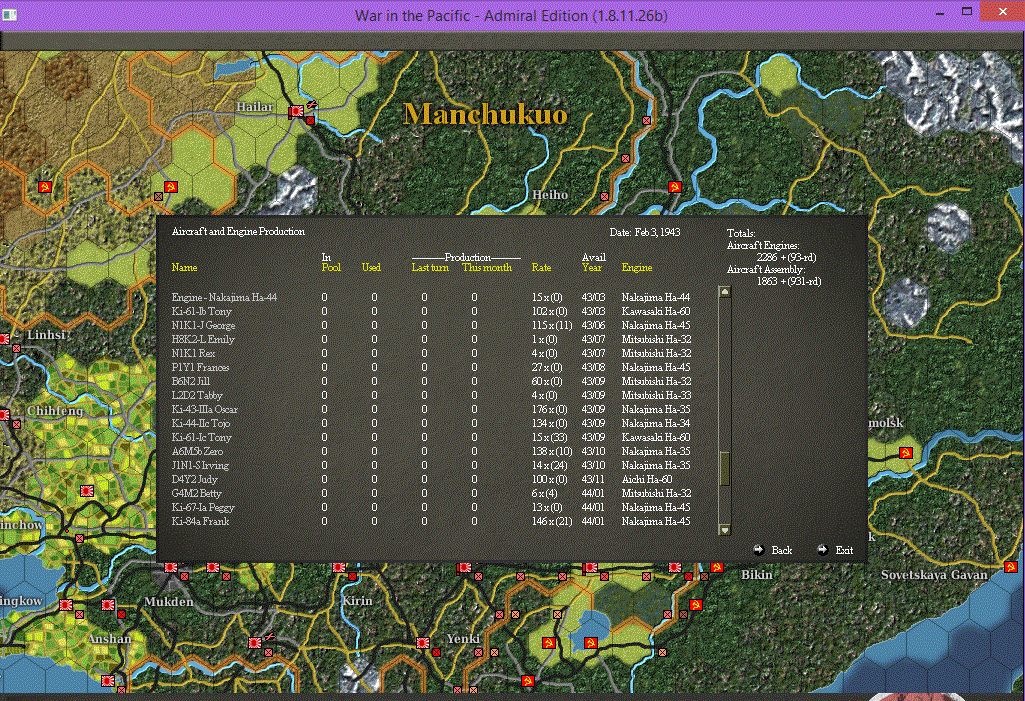
Task: Click the Avail Year column header
Action: (x=594, y=262)
